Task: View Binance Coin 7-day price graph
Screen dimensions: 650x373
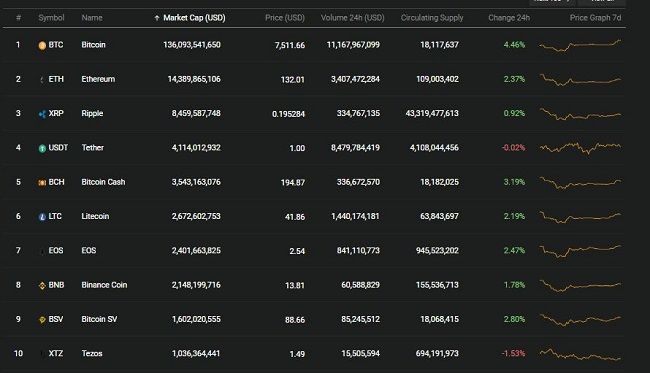Action: tap(580, 286)
